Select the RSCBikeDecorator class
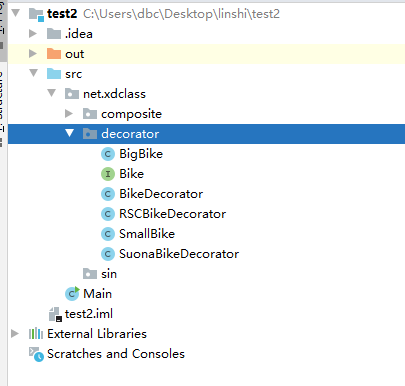 [x=172, y=214]
